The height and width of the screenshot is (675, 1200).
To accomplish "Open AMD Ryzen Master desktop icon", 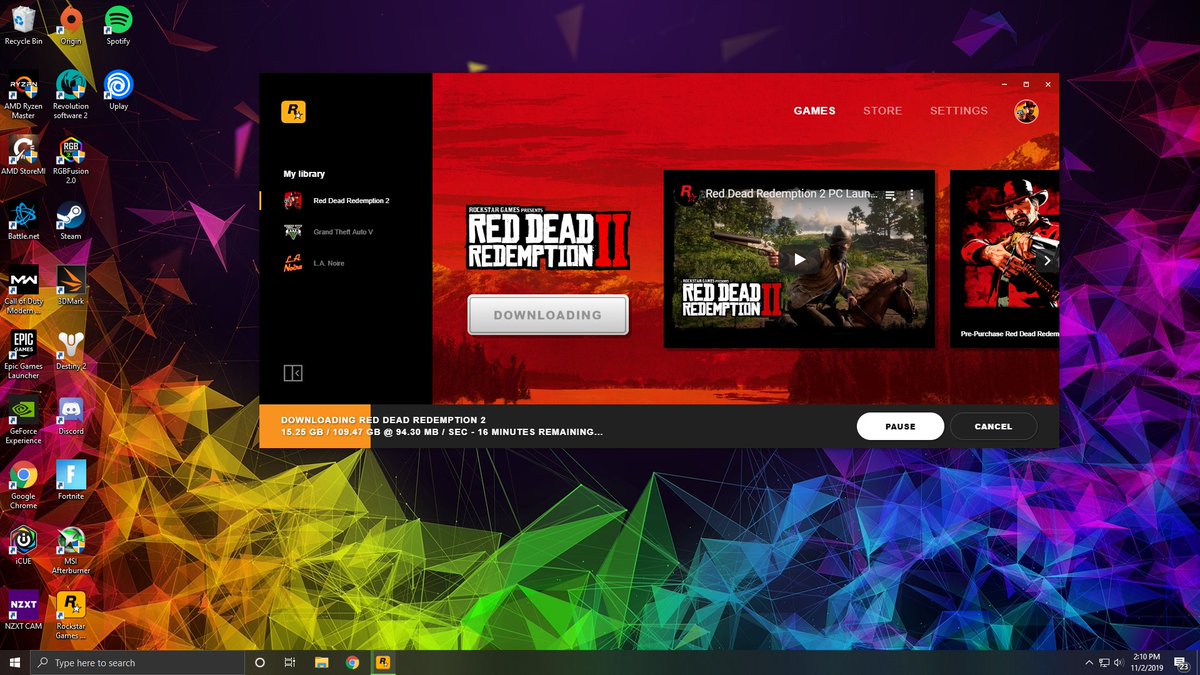I will [x=23, y=95].
